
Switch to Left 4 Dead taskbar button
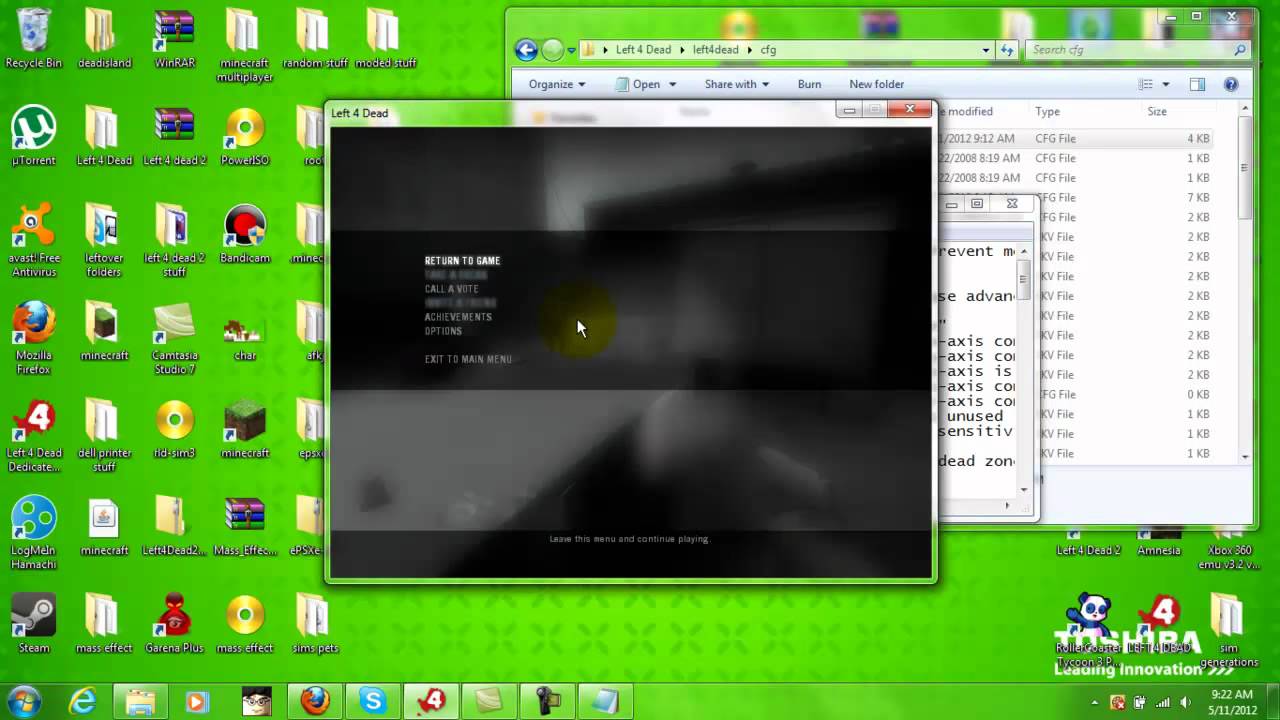tap(431, 702)
